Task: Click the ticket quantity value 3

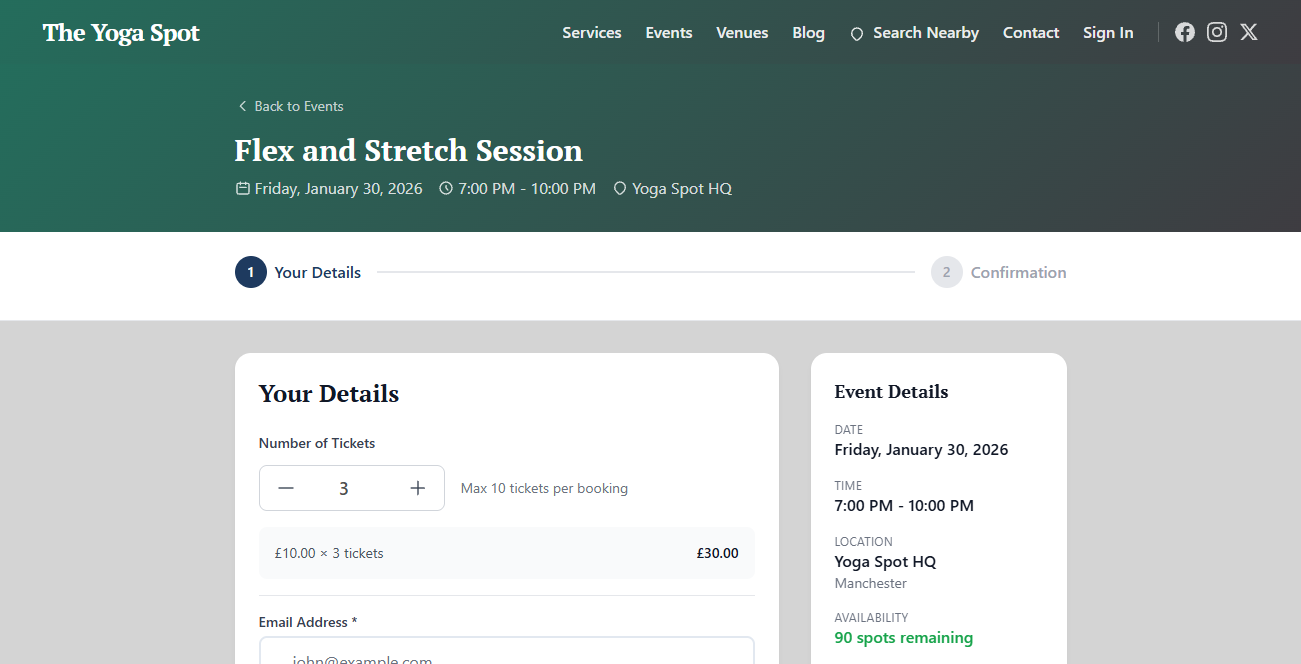Action: click(x=344, y=488)
